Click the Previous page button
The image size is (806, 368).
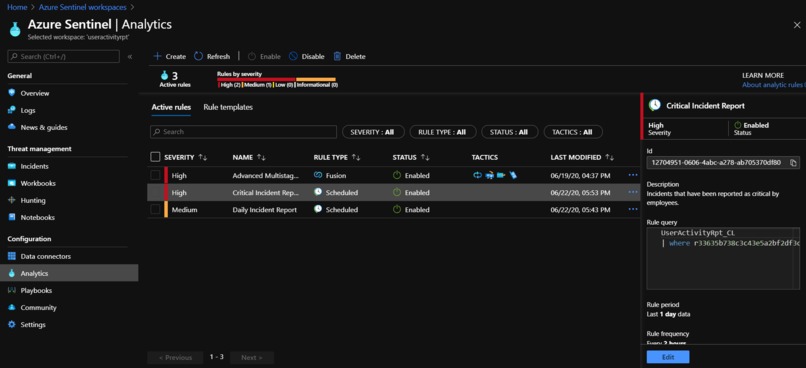pos(175,357)
